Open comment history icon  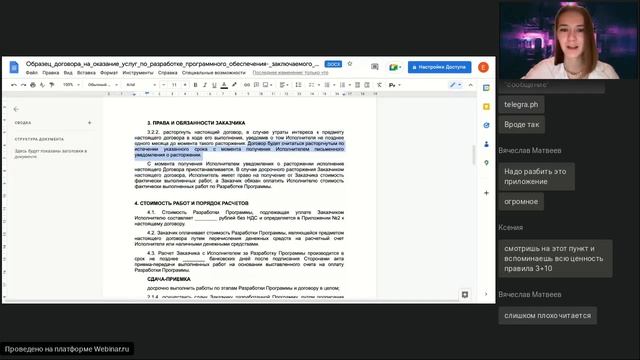click(x=374, y=67)
